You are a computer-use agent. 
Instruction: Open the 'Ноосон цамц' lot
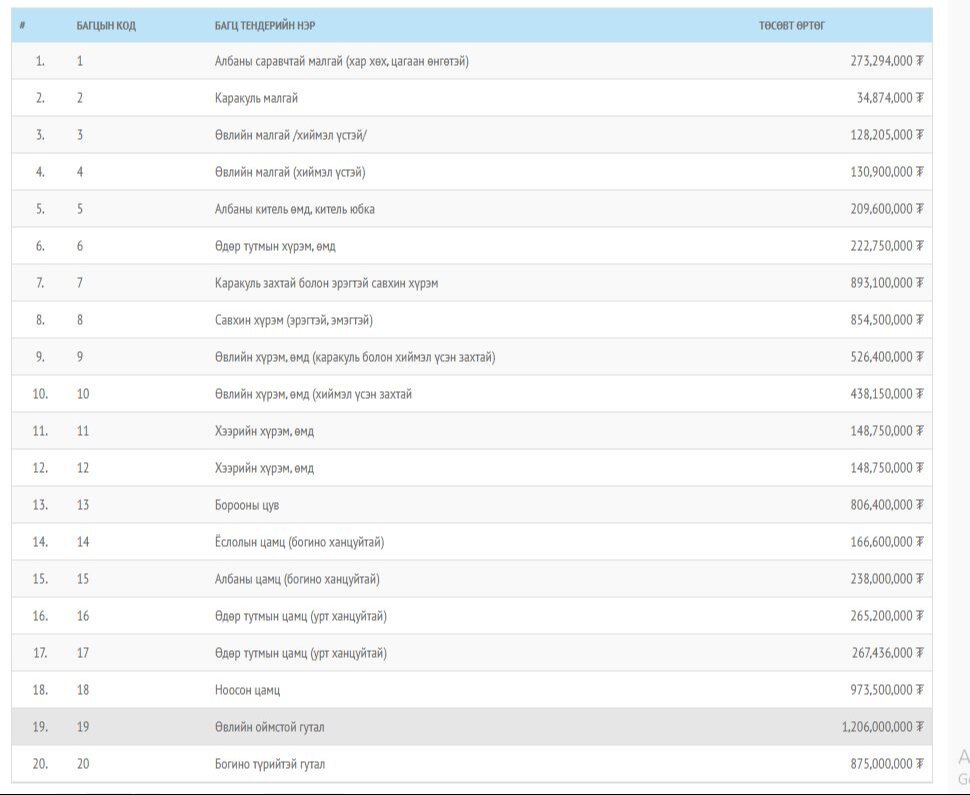(247, 690)
